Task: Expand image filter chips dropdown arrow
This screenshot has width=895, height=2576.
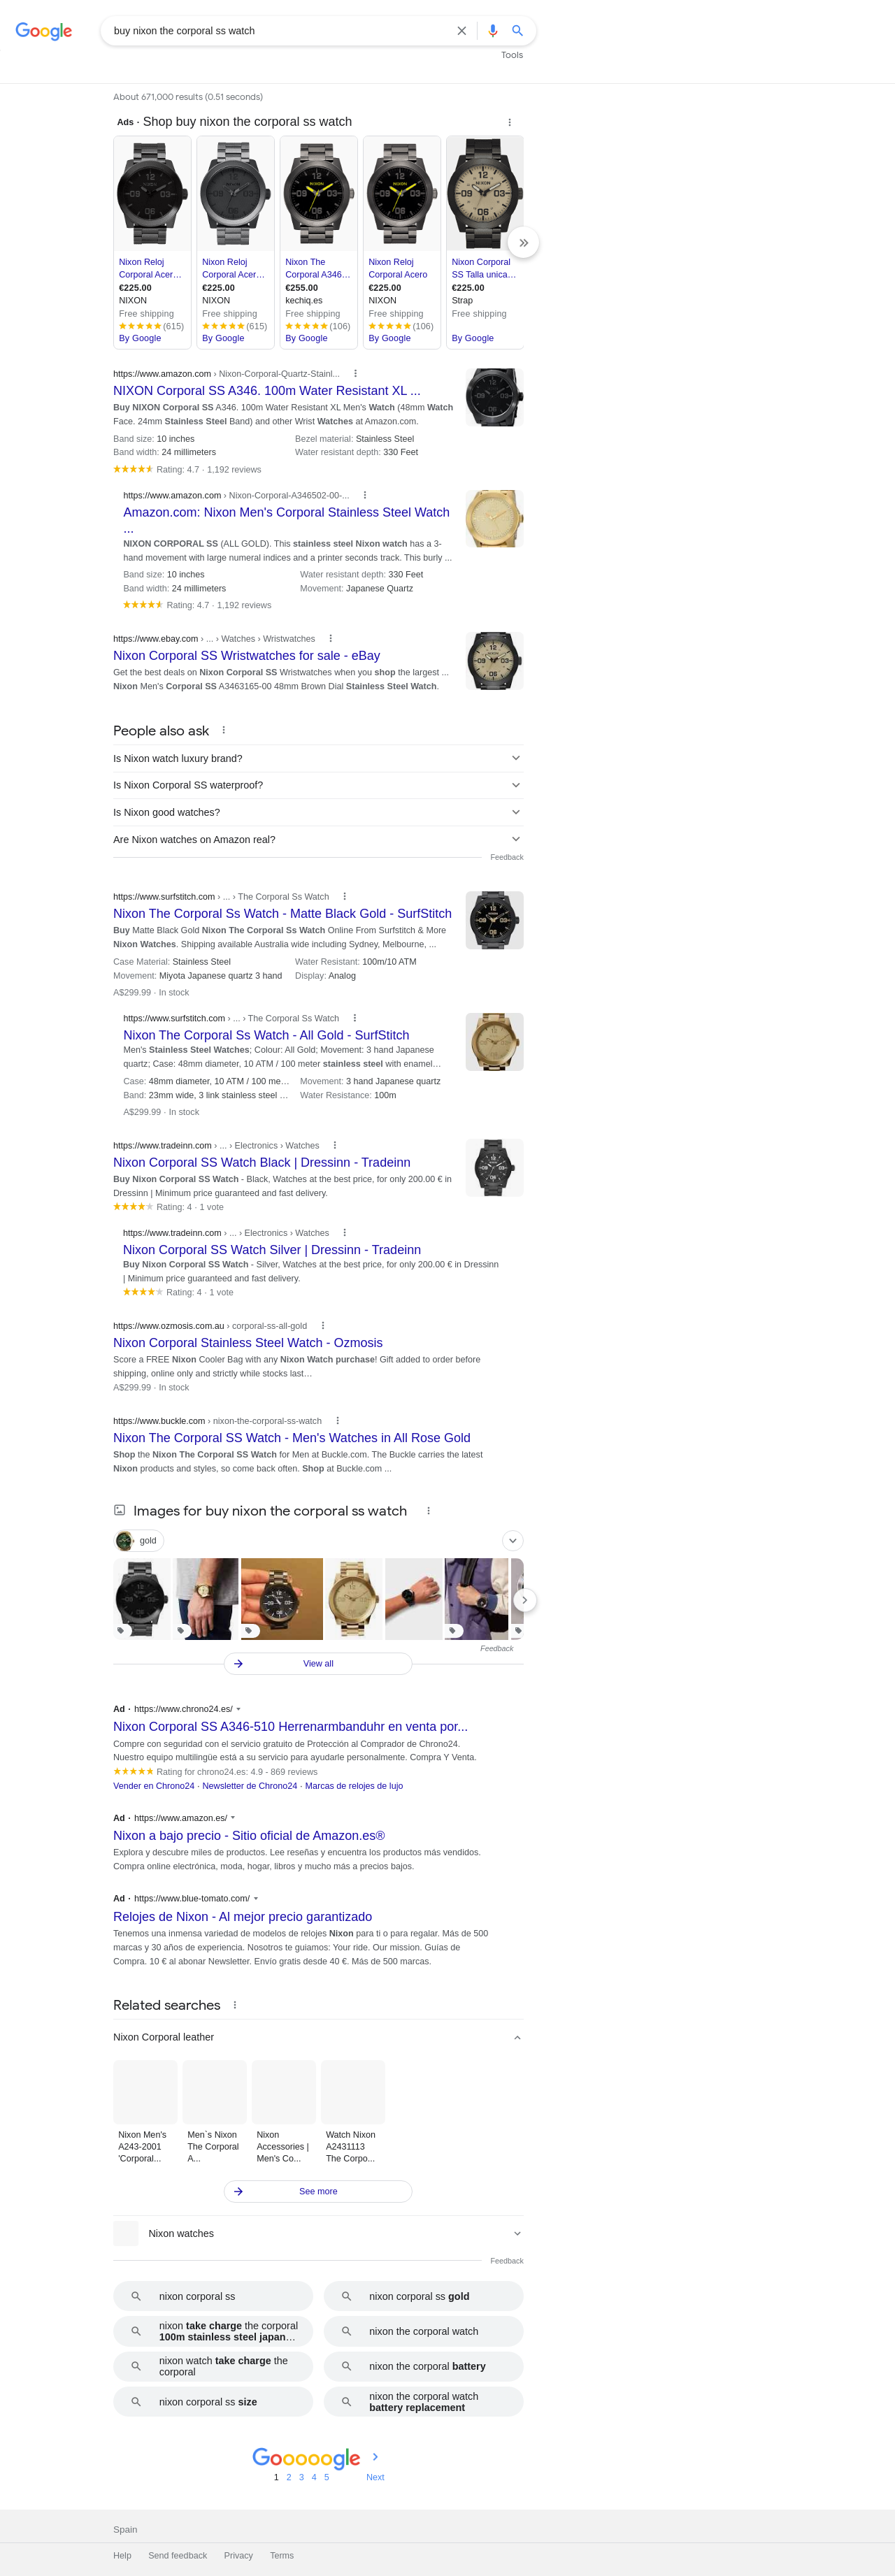Action: click(x=513, y=1540)
